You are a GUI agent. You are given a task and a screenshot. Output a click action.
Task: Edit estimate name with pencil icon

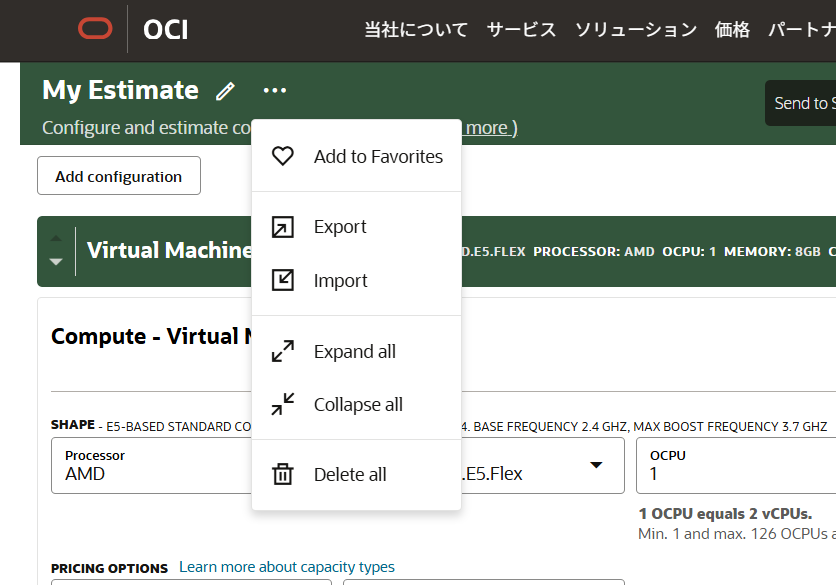(x=226, y=91)
